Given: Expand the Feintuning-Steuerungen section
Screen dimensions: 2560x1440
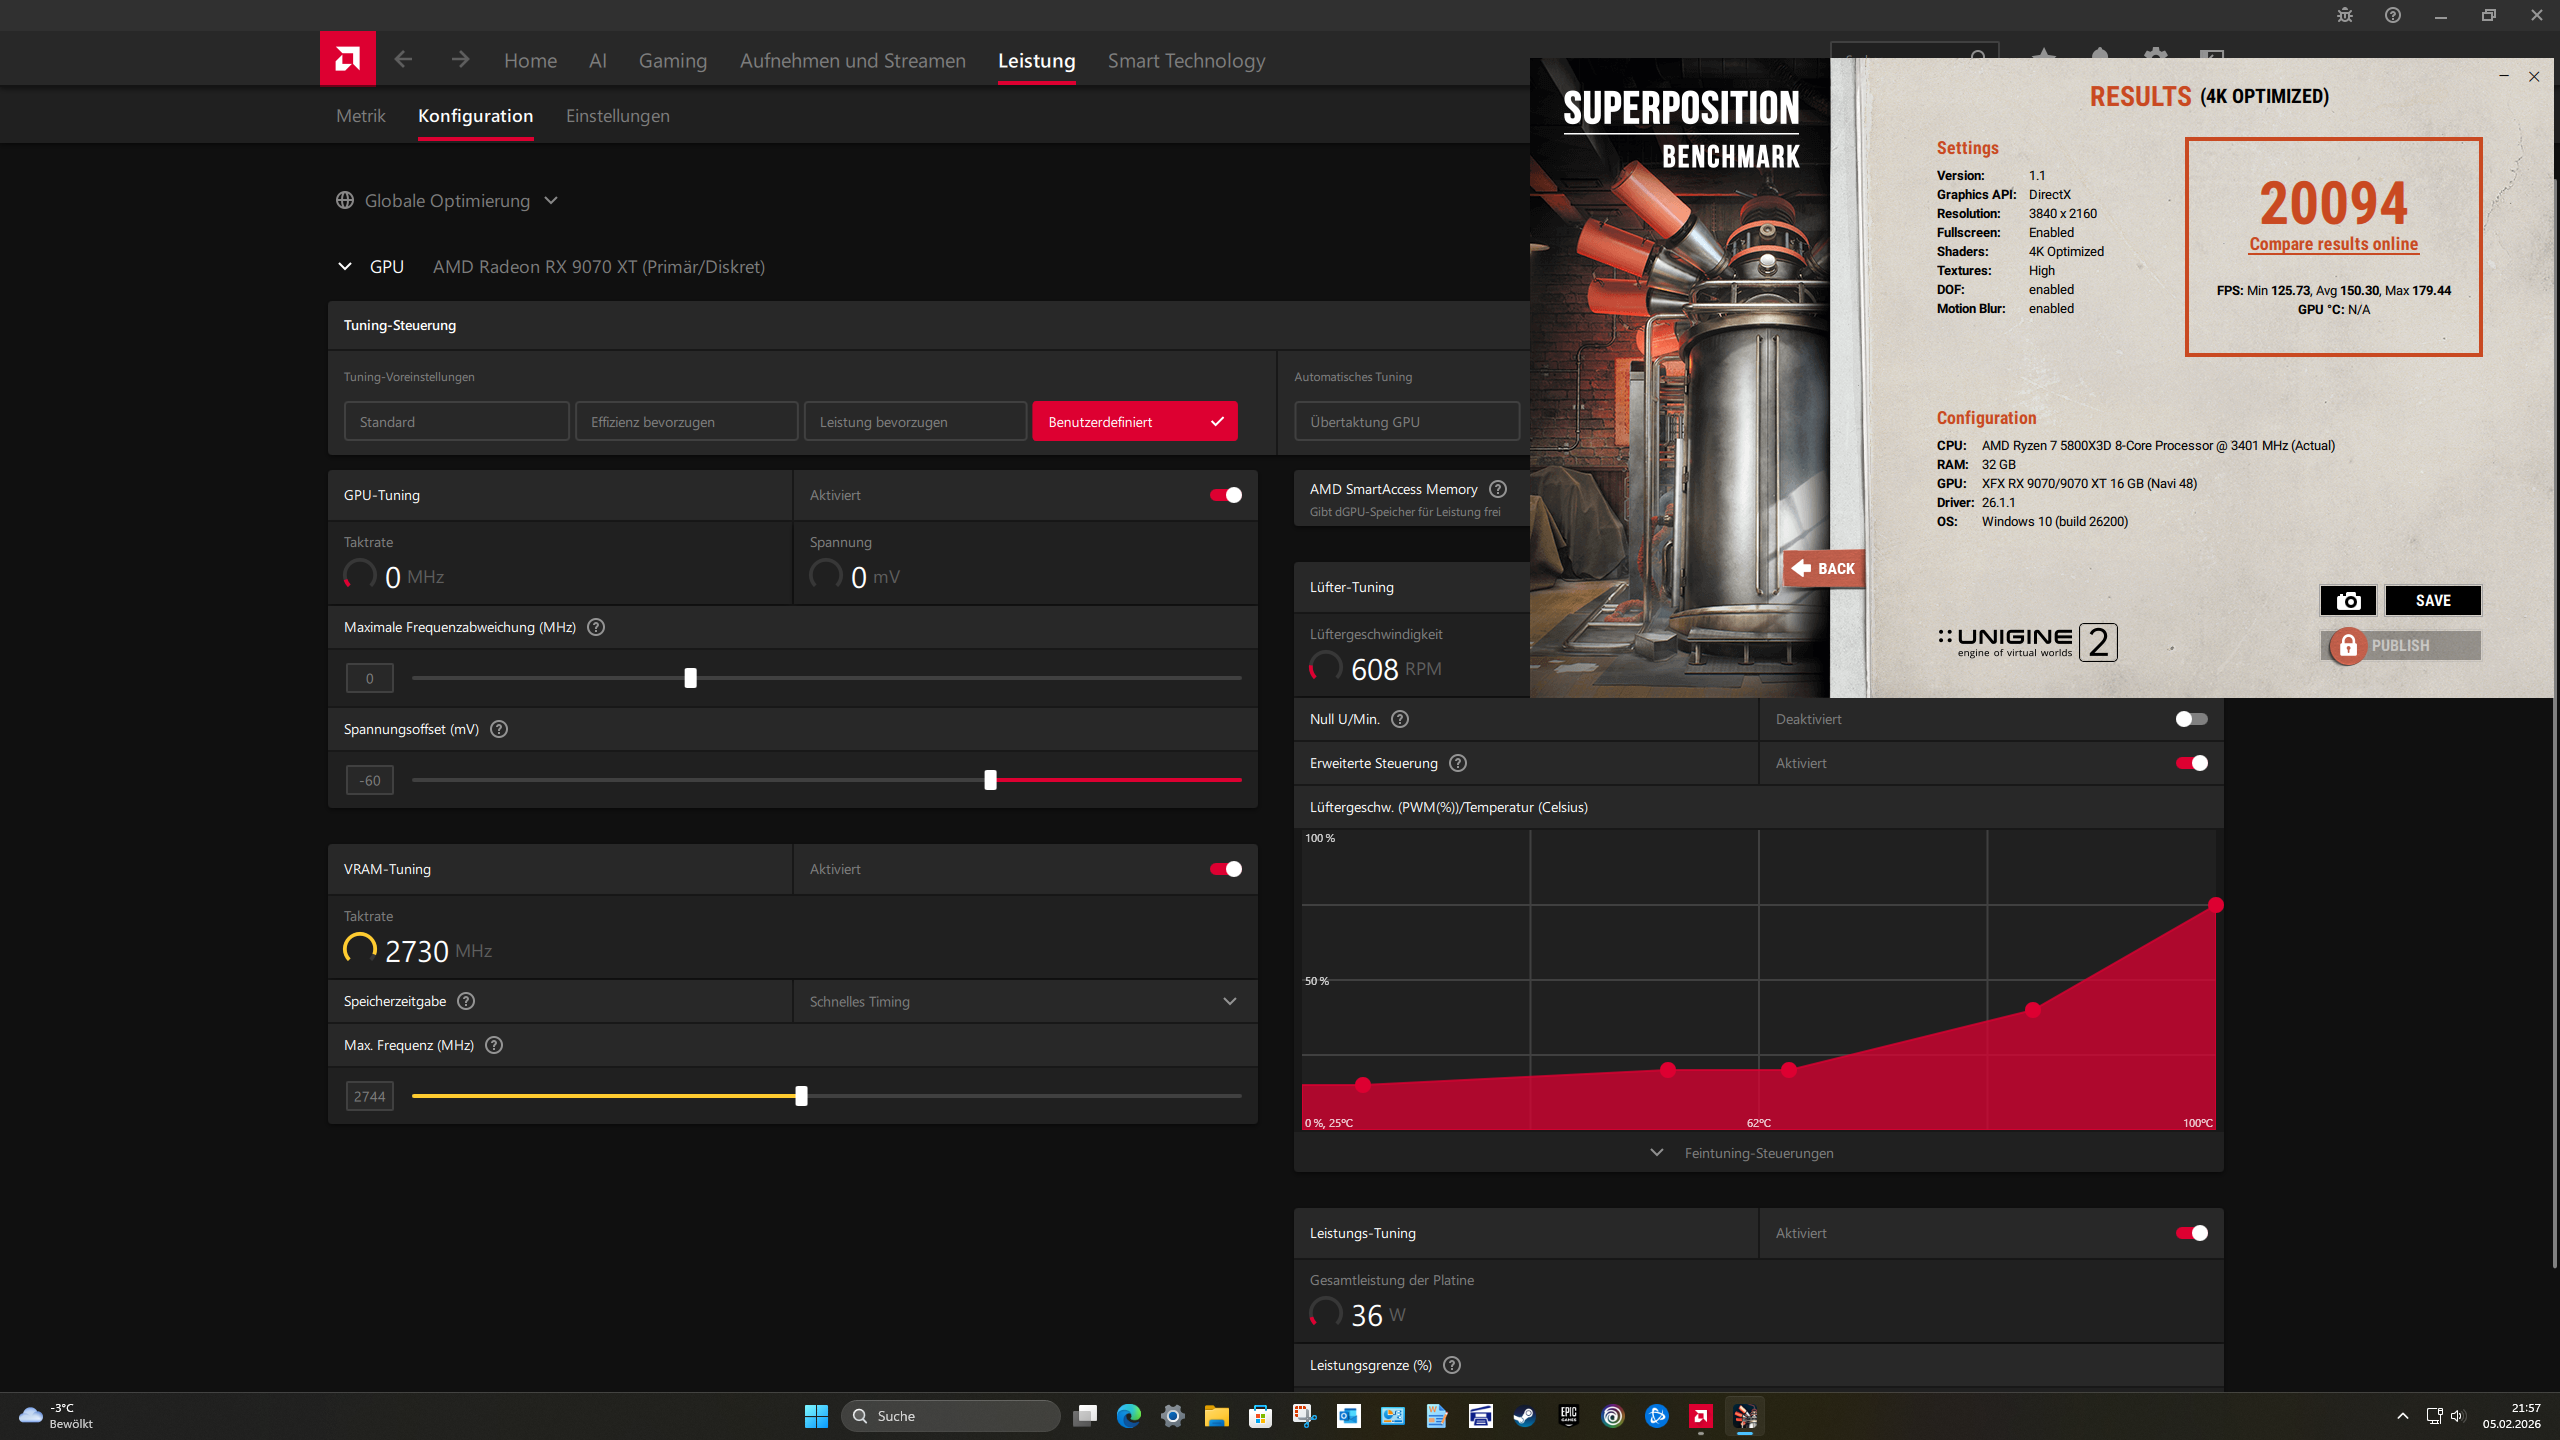Looking at the screenshot, I should 1744,1153.
